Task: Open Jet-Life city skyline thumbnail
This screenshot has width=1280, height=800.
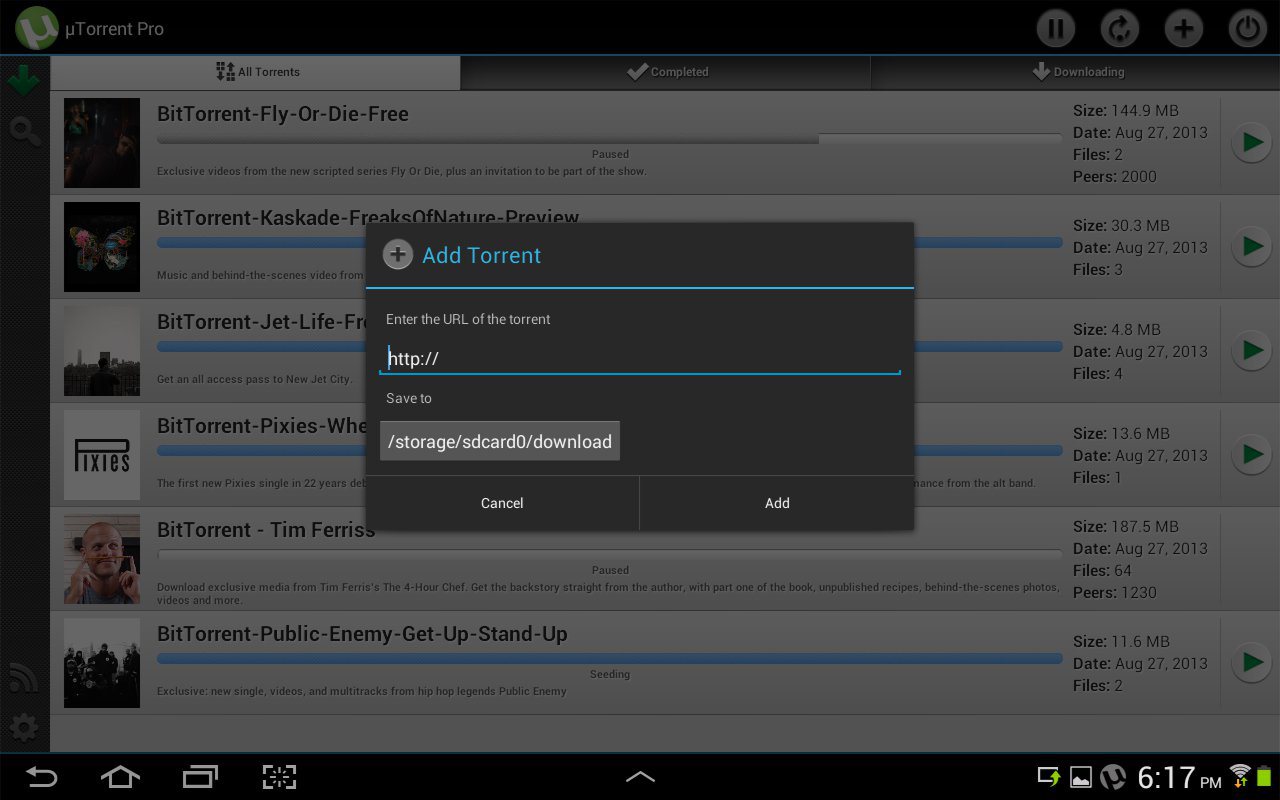Action: click(x=102, y=351)
